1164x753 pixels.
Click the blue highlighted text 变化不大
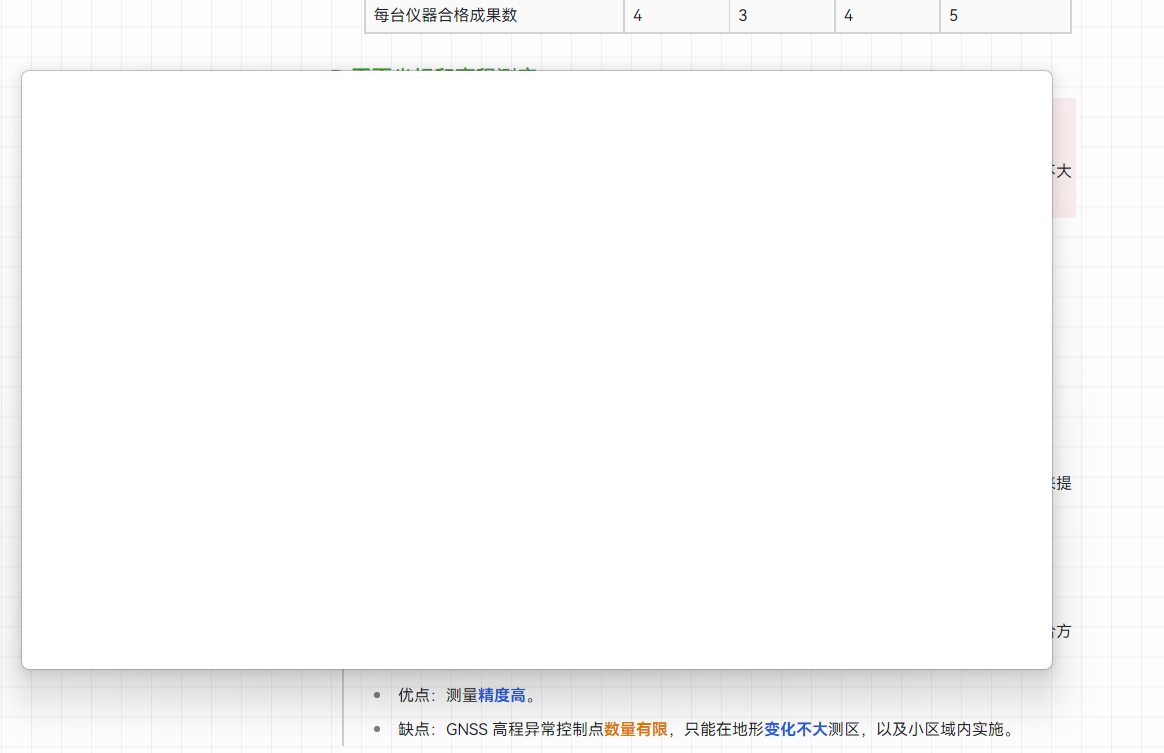click(795, 730)
